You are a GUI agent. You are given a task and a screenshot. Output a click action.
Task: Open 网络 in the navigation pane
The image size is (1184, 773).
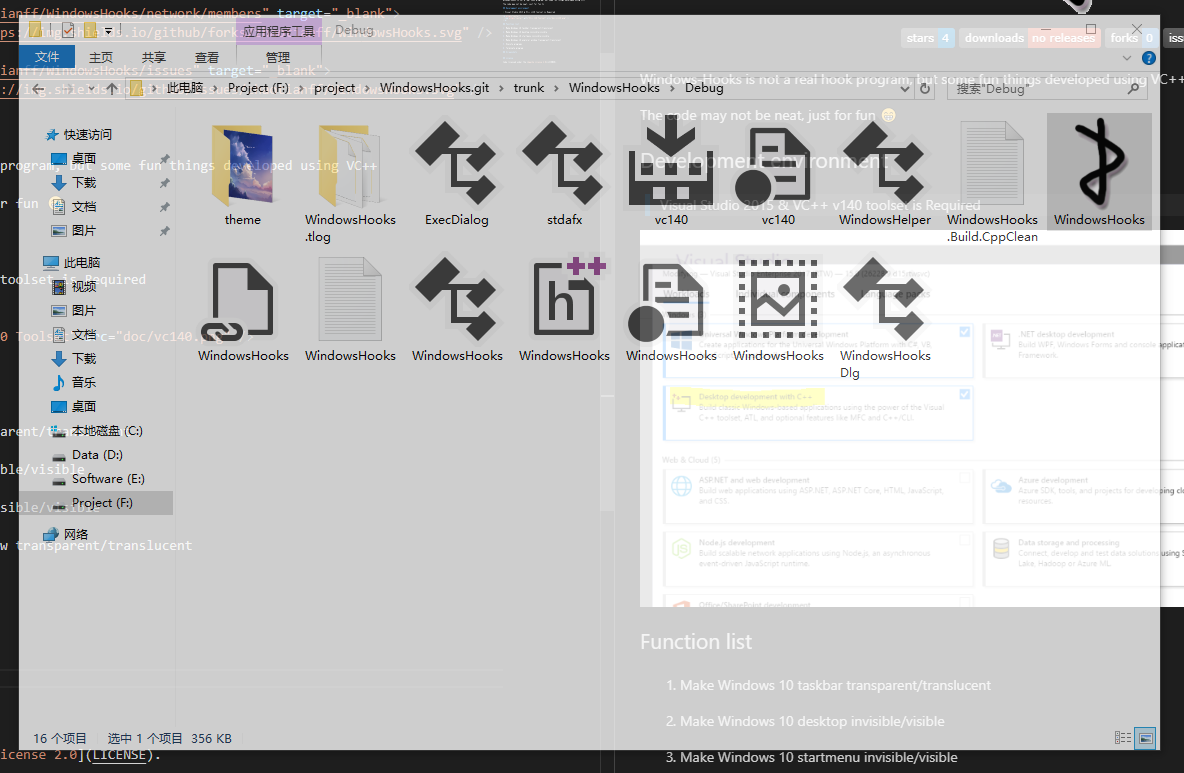[76, 534]
